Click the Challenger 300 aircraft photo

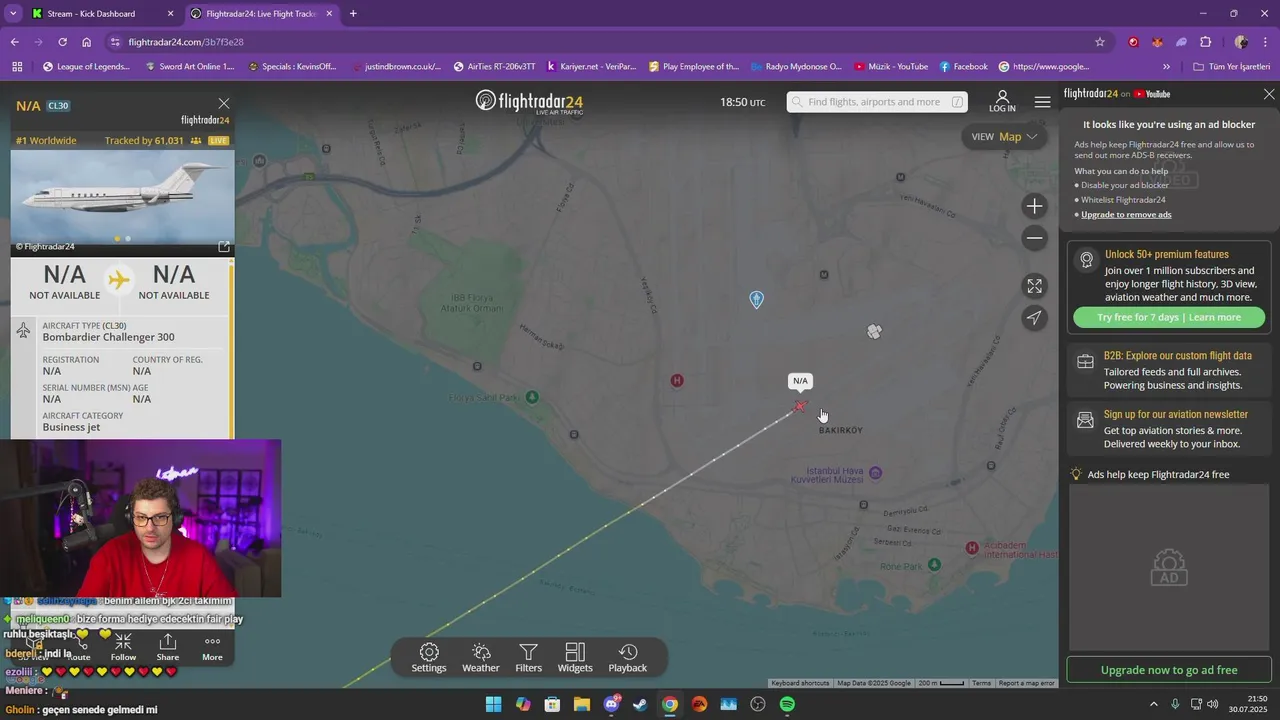pyautogui.click(x=123, y=197)
